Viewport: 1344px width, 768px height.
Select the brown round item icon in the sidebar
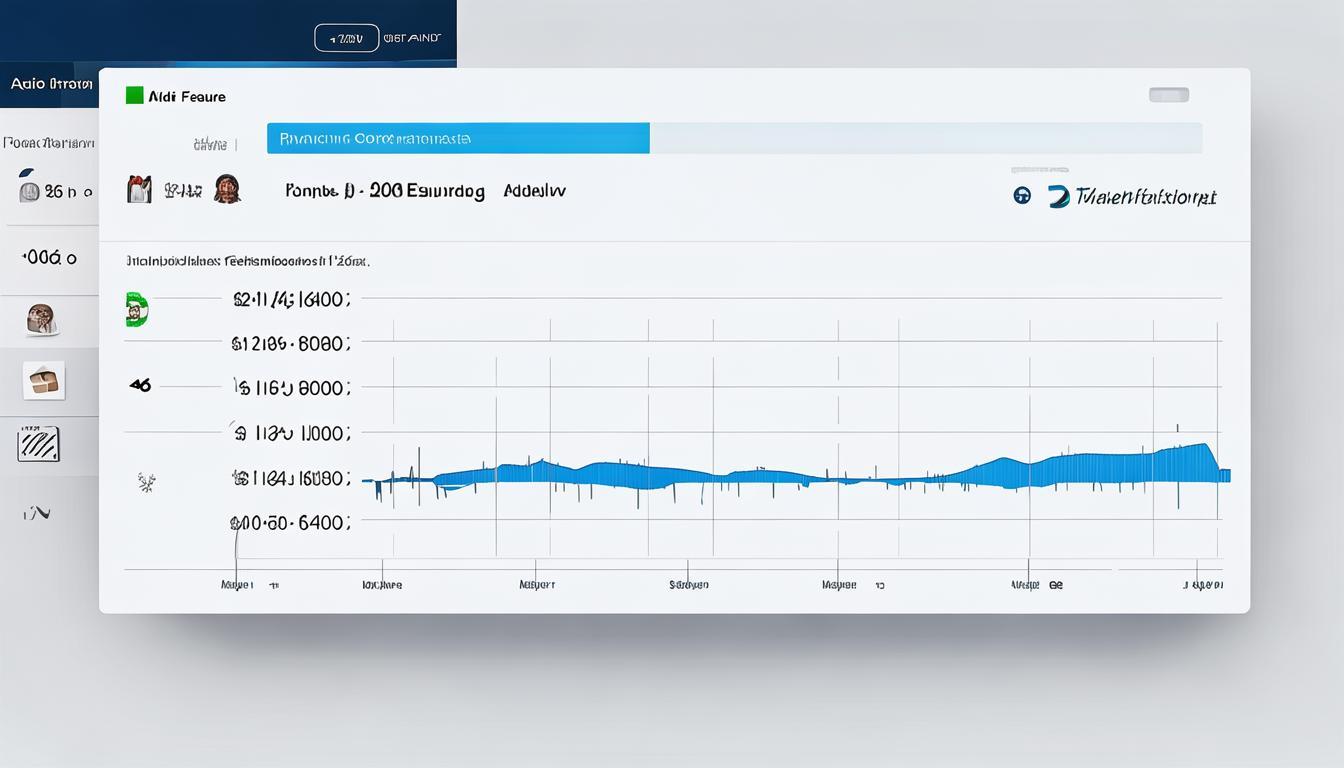(x=41, y=319)
